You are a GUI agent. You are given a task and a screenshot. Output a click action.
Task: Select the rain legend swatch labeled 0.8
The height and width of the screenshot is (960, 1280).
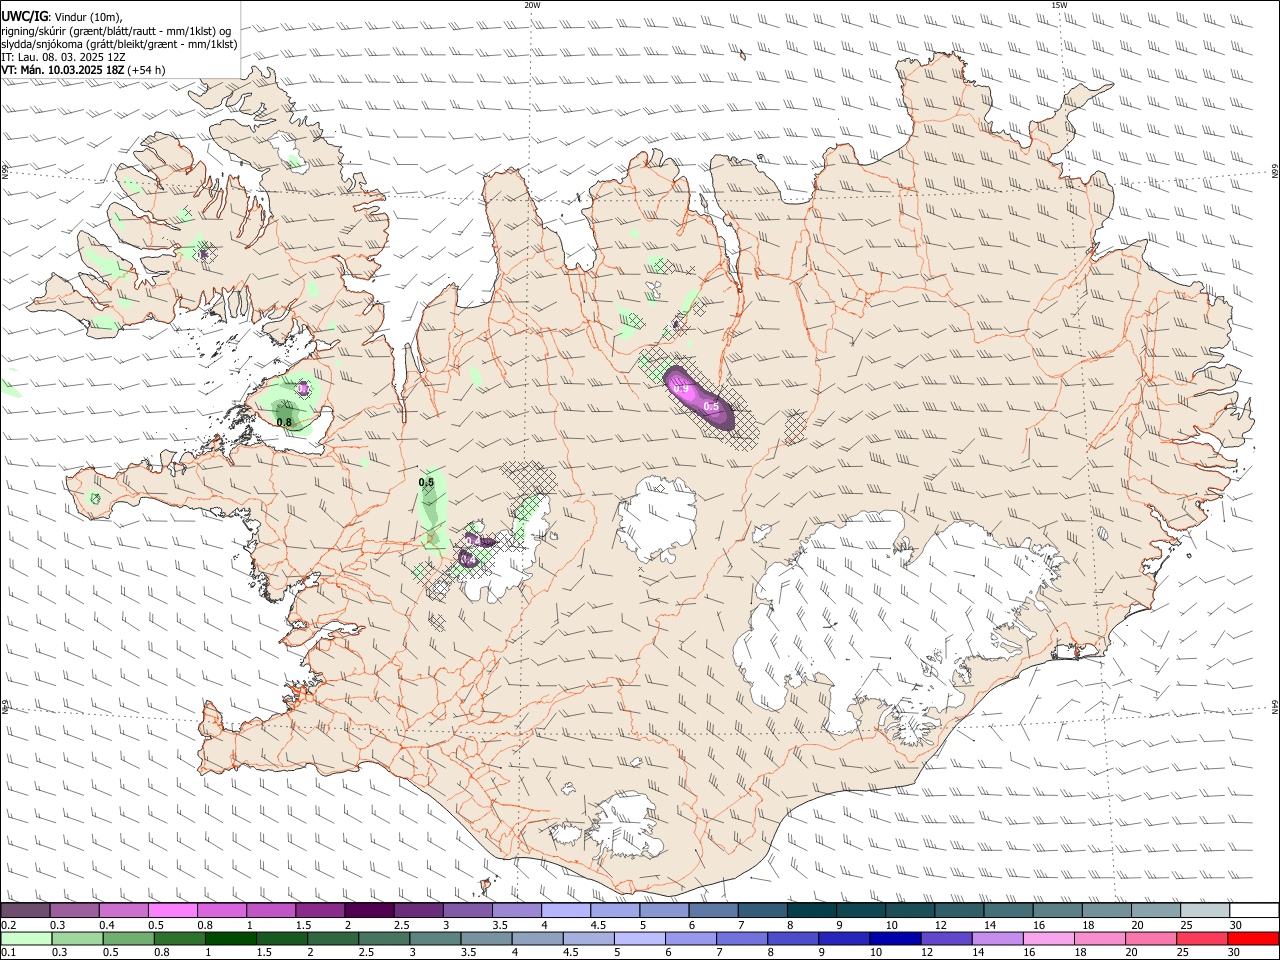179,938
